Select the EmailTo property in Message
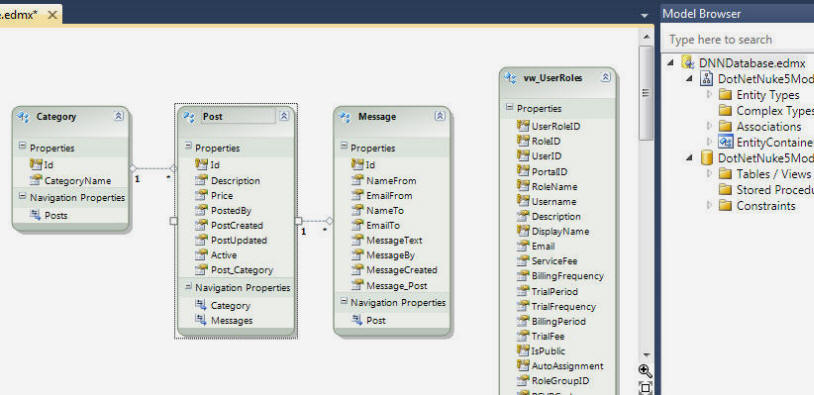The image size is (814, 395). click(383, 225)
